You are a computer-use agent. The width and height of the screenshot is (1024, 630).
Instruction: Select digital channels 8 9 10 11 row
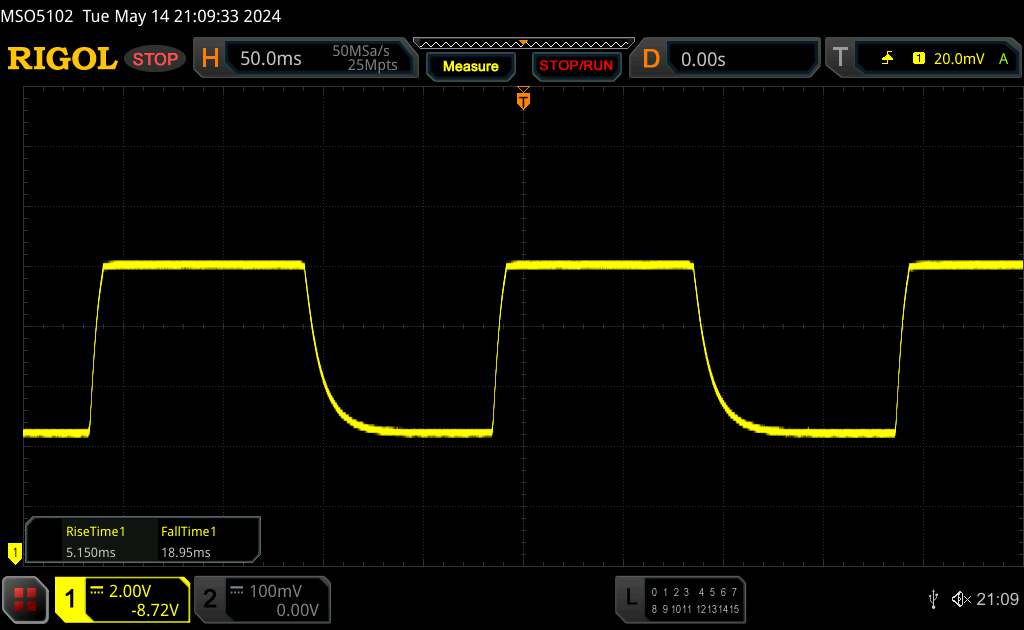671,609
